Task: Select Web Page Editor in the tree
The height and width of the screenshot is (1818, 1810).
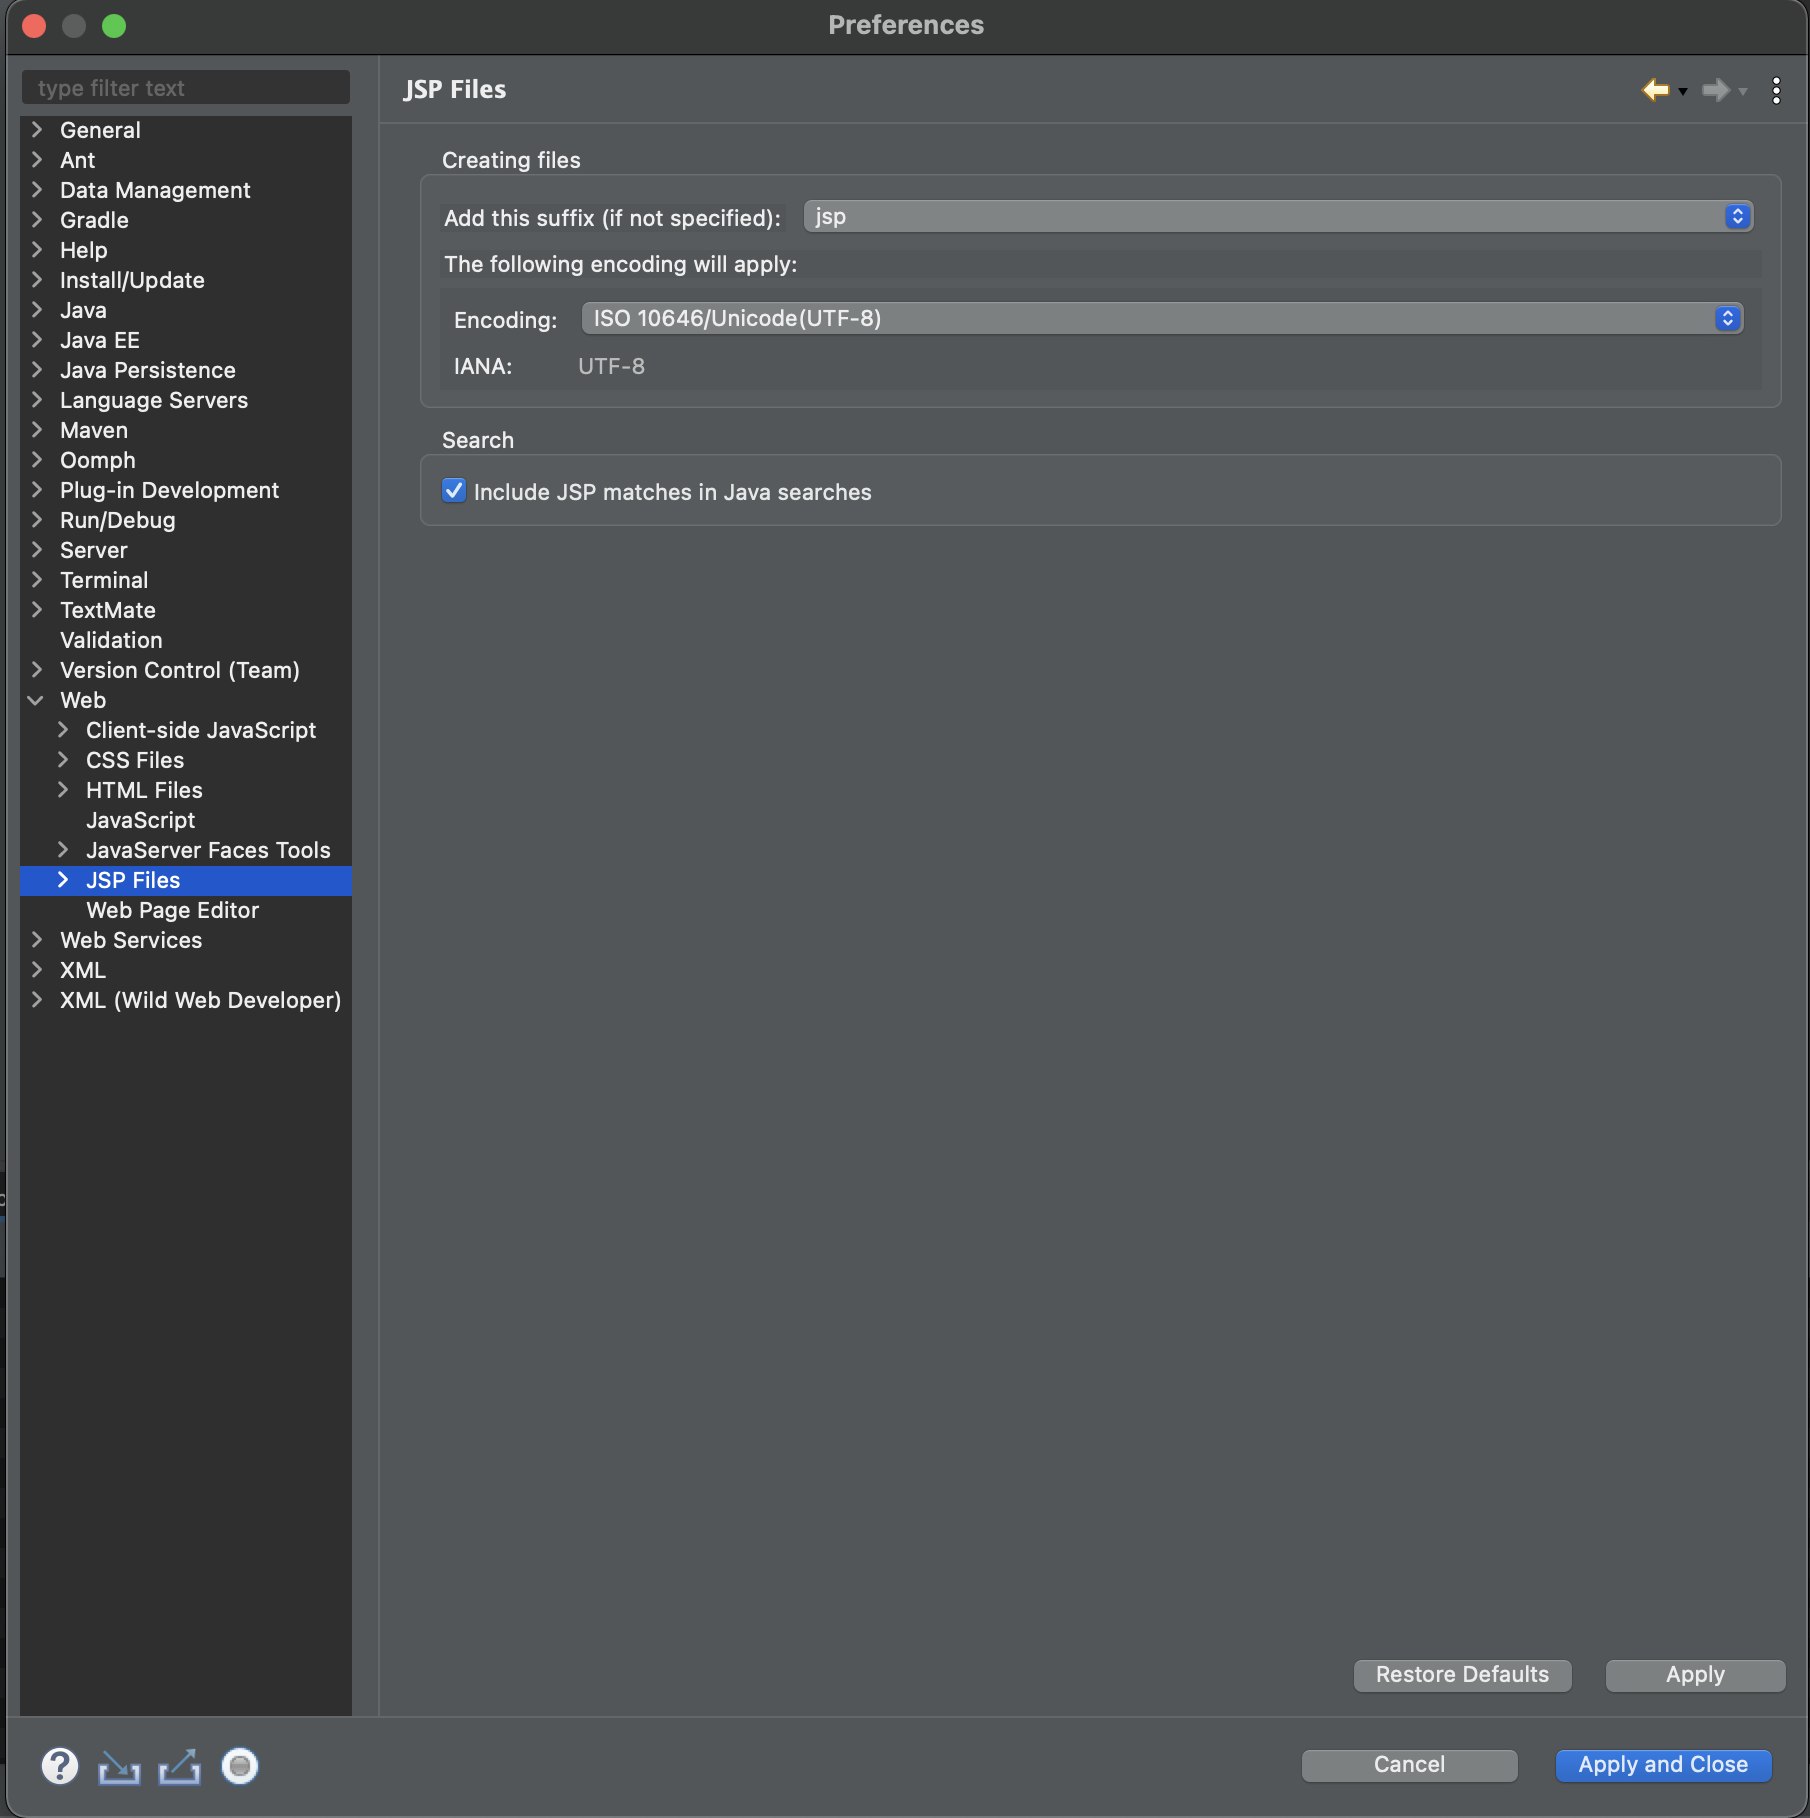Action: (173, 910)
